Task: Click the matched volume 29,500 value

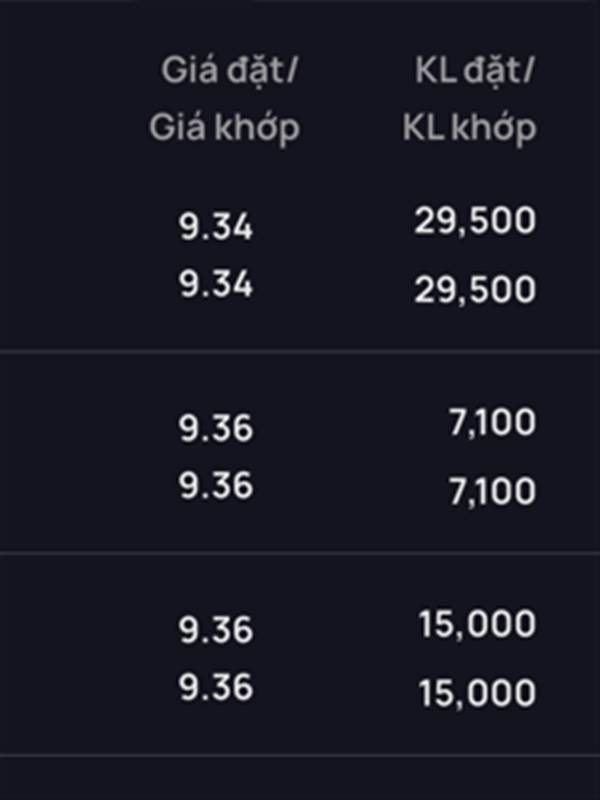Action: tap(475, 290)
